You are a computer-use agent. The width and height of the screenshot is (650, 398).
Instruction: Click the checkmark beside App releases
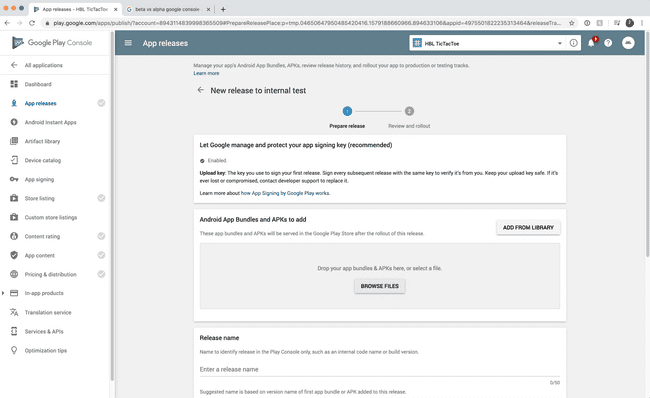(x=101, y=103)
